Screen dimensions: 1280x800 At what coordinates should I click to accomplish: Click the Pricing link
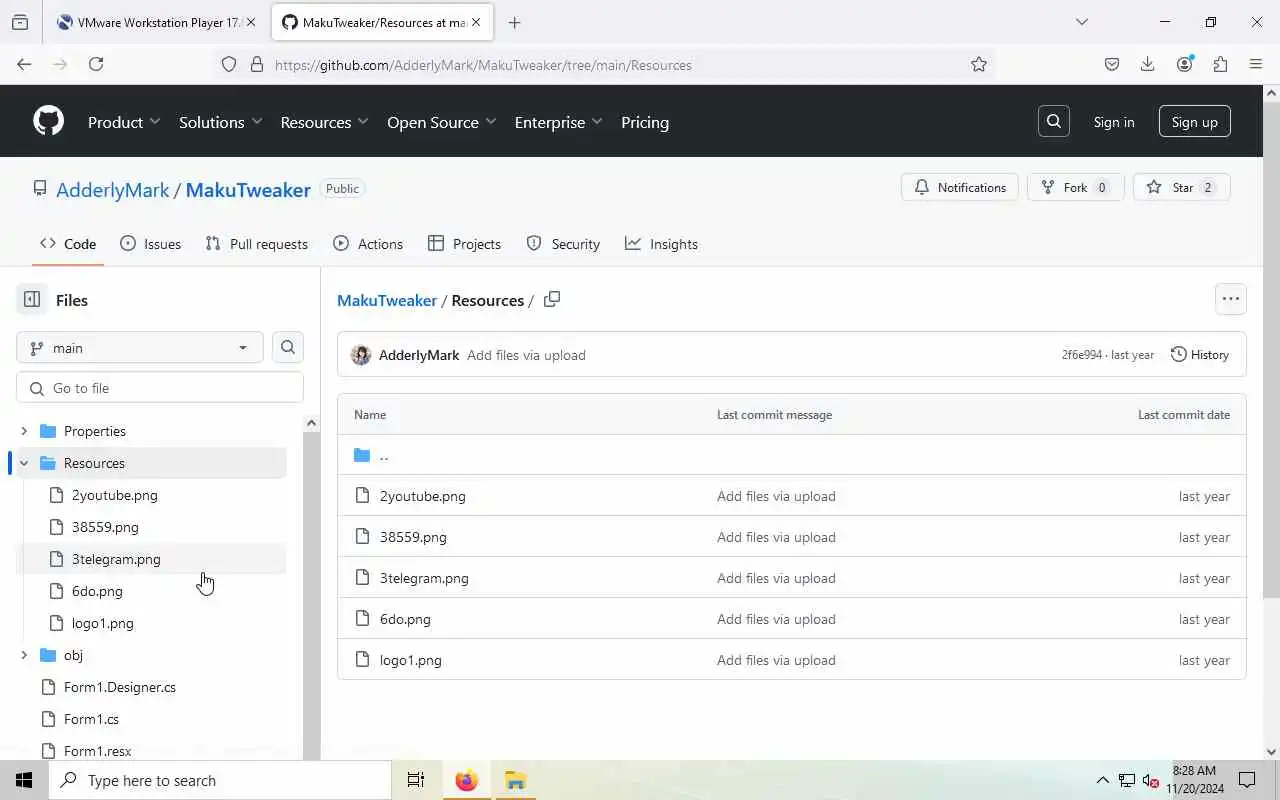[x=645, y=122]
